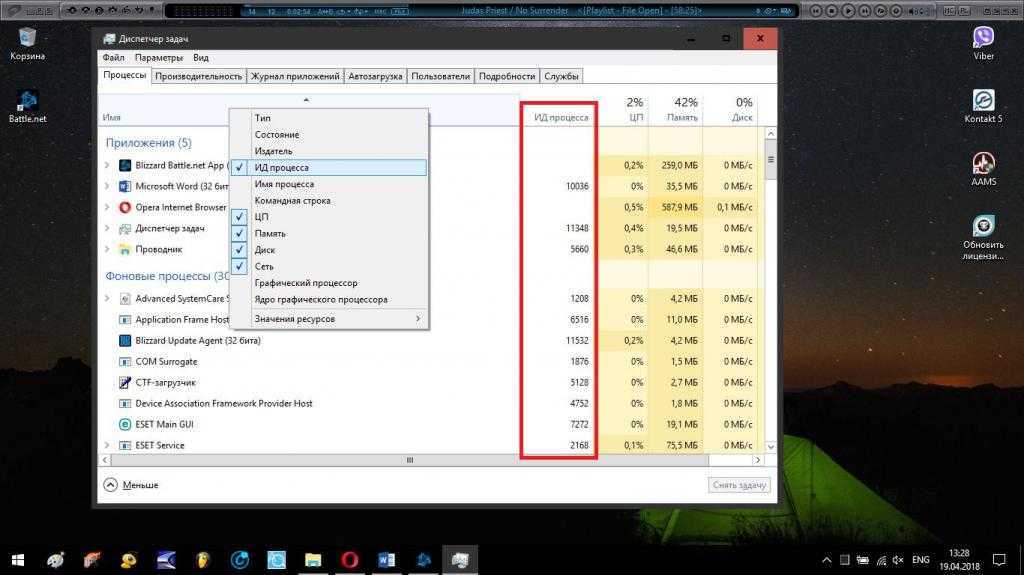Enable the Имя процесса column option

click(x=284, y=184)
